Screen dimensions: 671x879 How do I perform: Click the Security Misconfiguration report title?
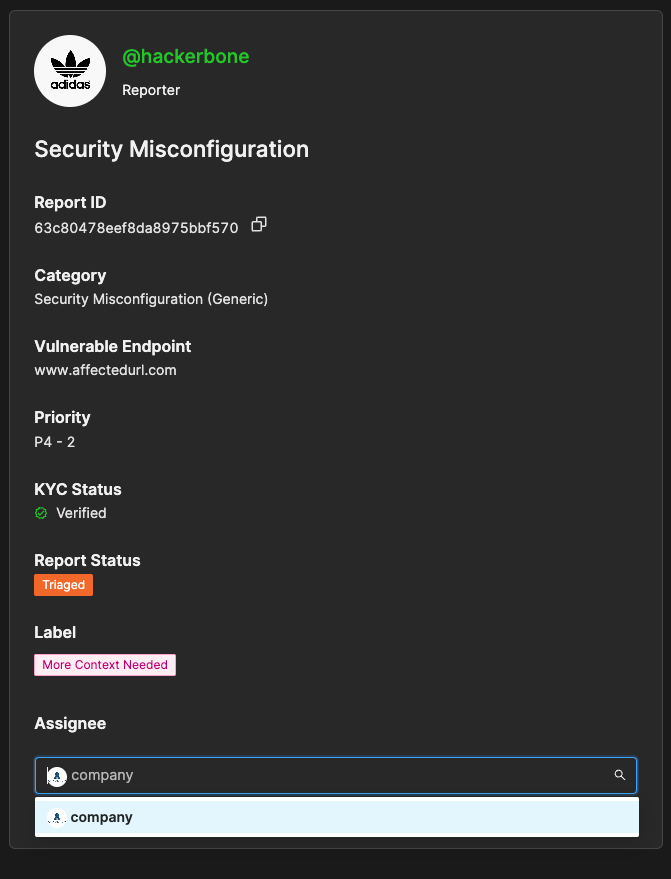pos(171,149)
